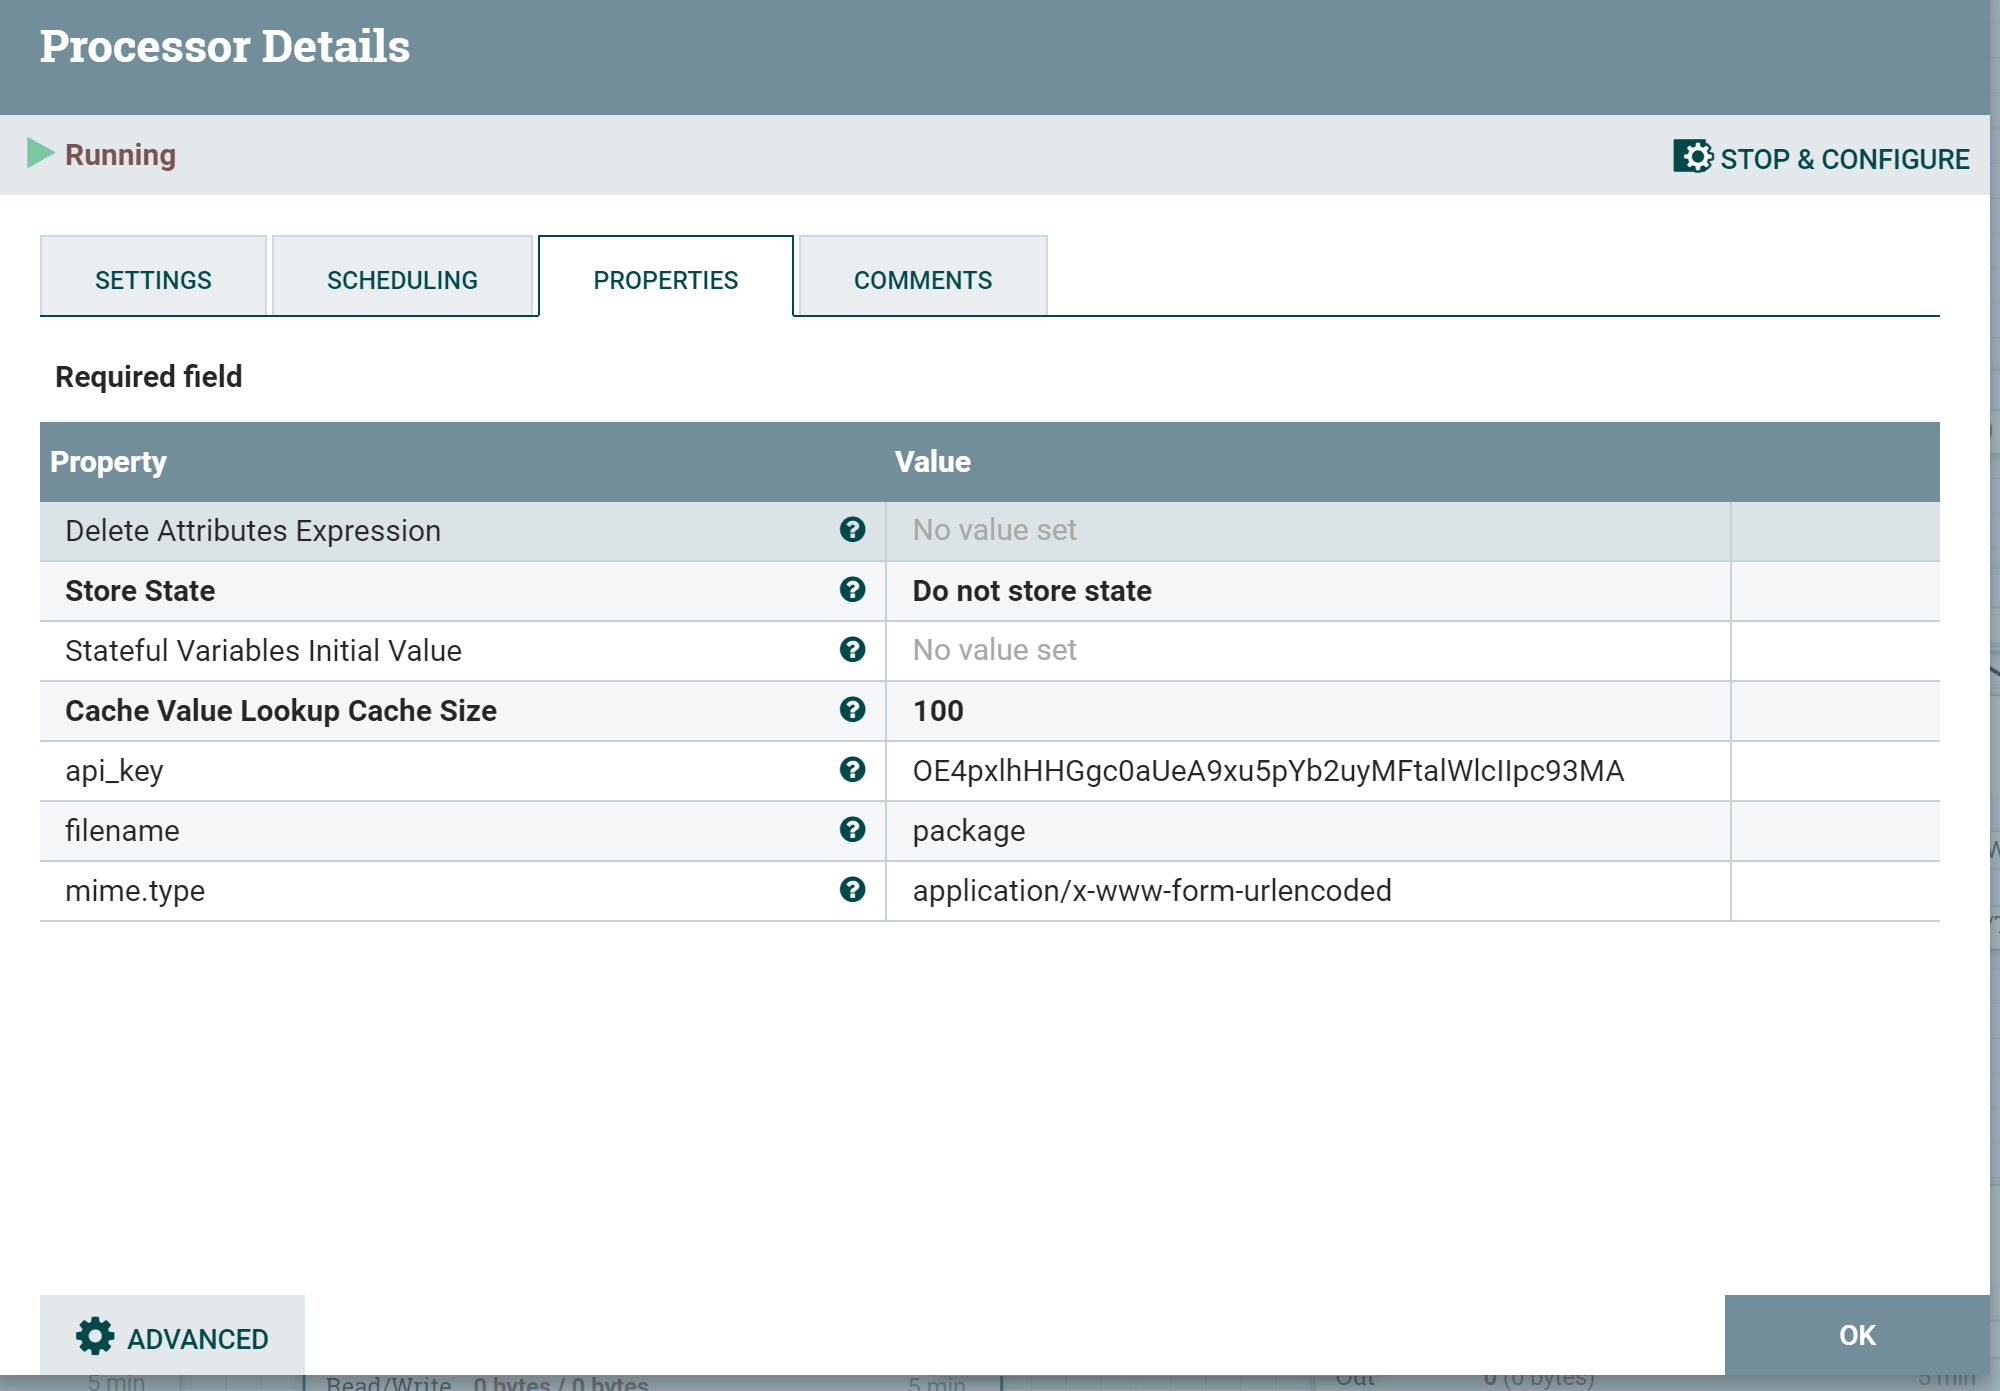The width and height of the screenshot is (2000, 1391).
Task: Click help icon beside api_key property
Action: click(852, 770)
